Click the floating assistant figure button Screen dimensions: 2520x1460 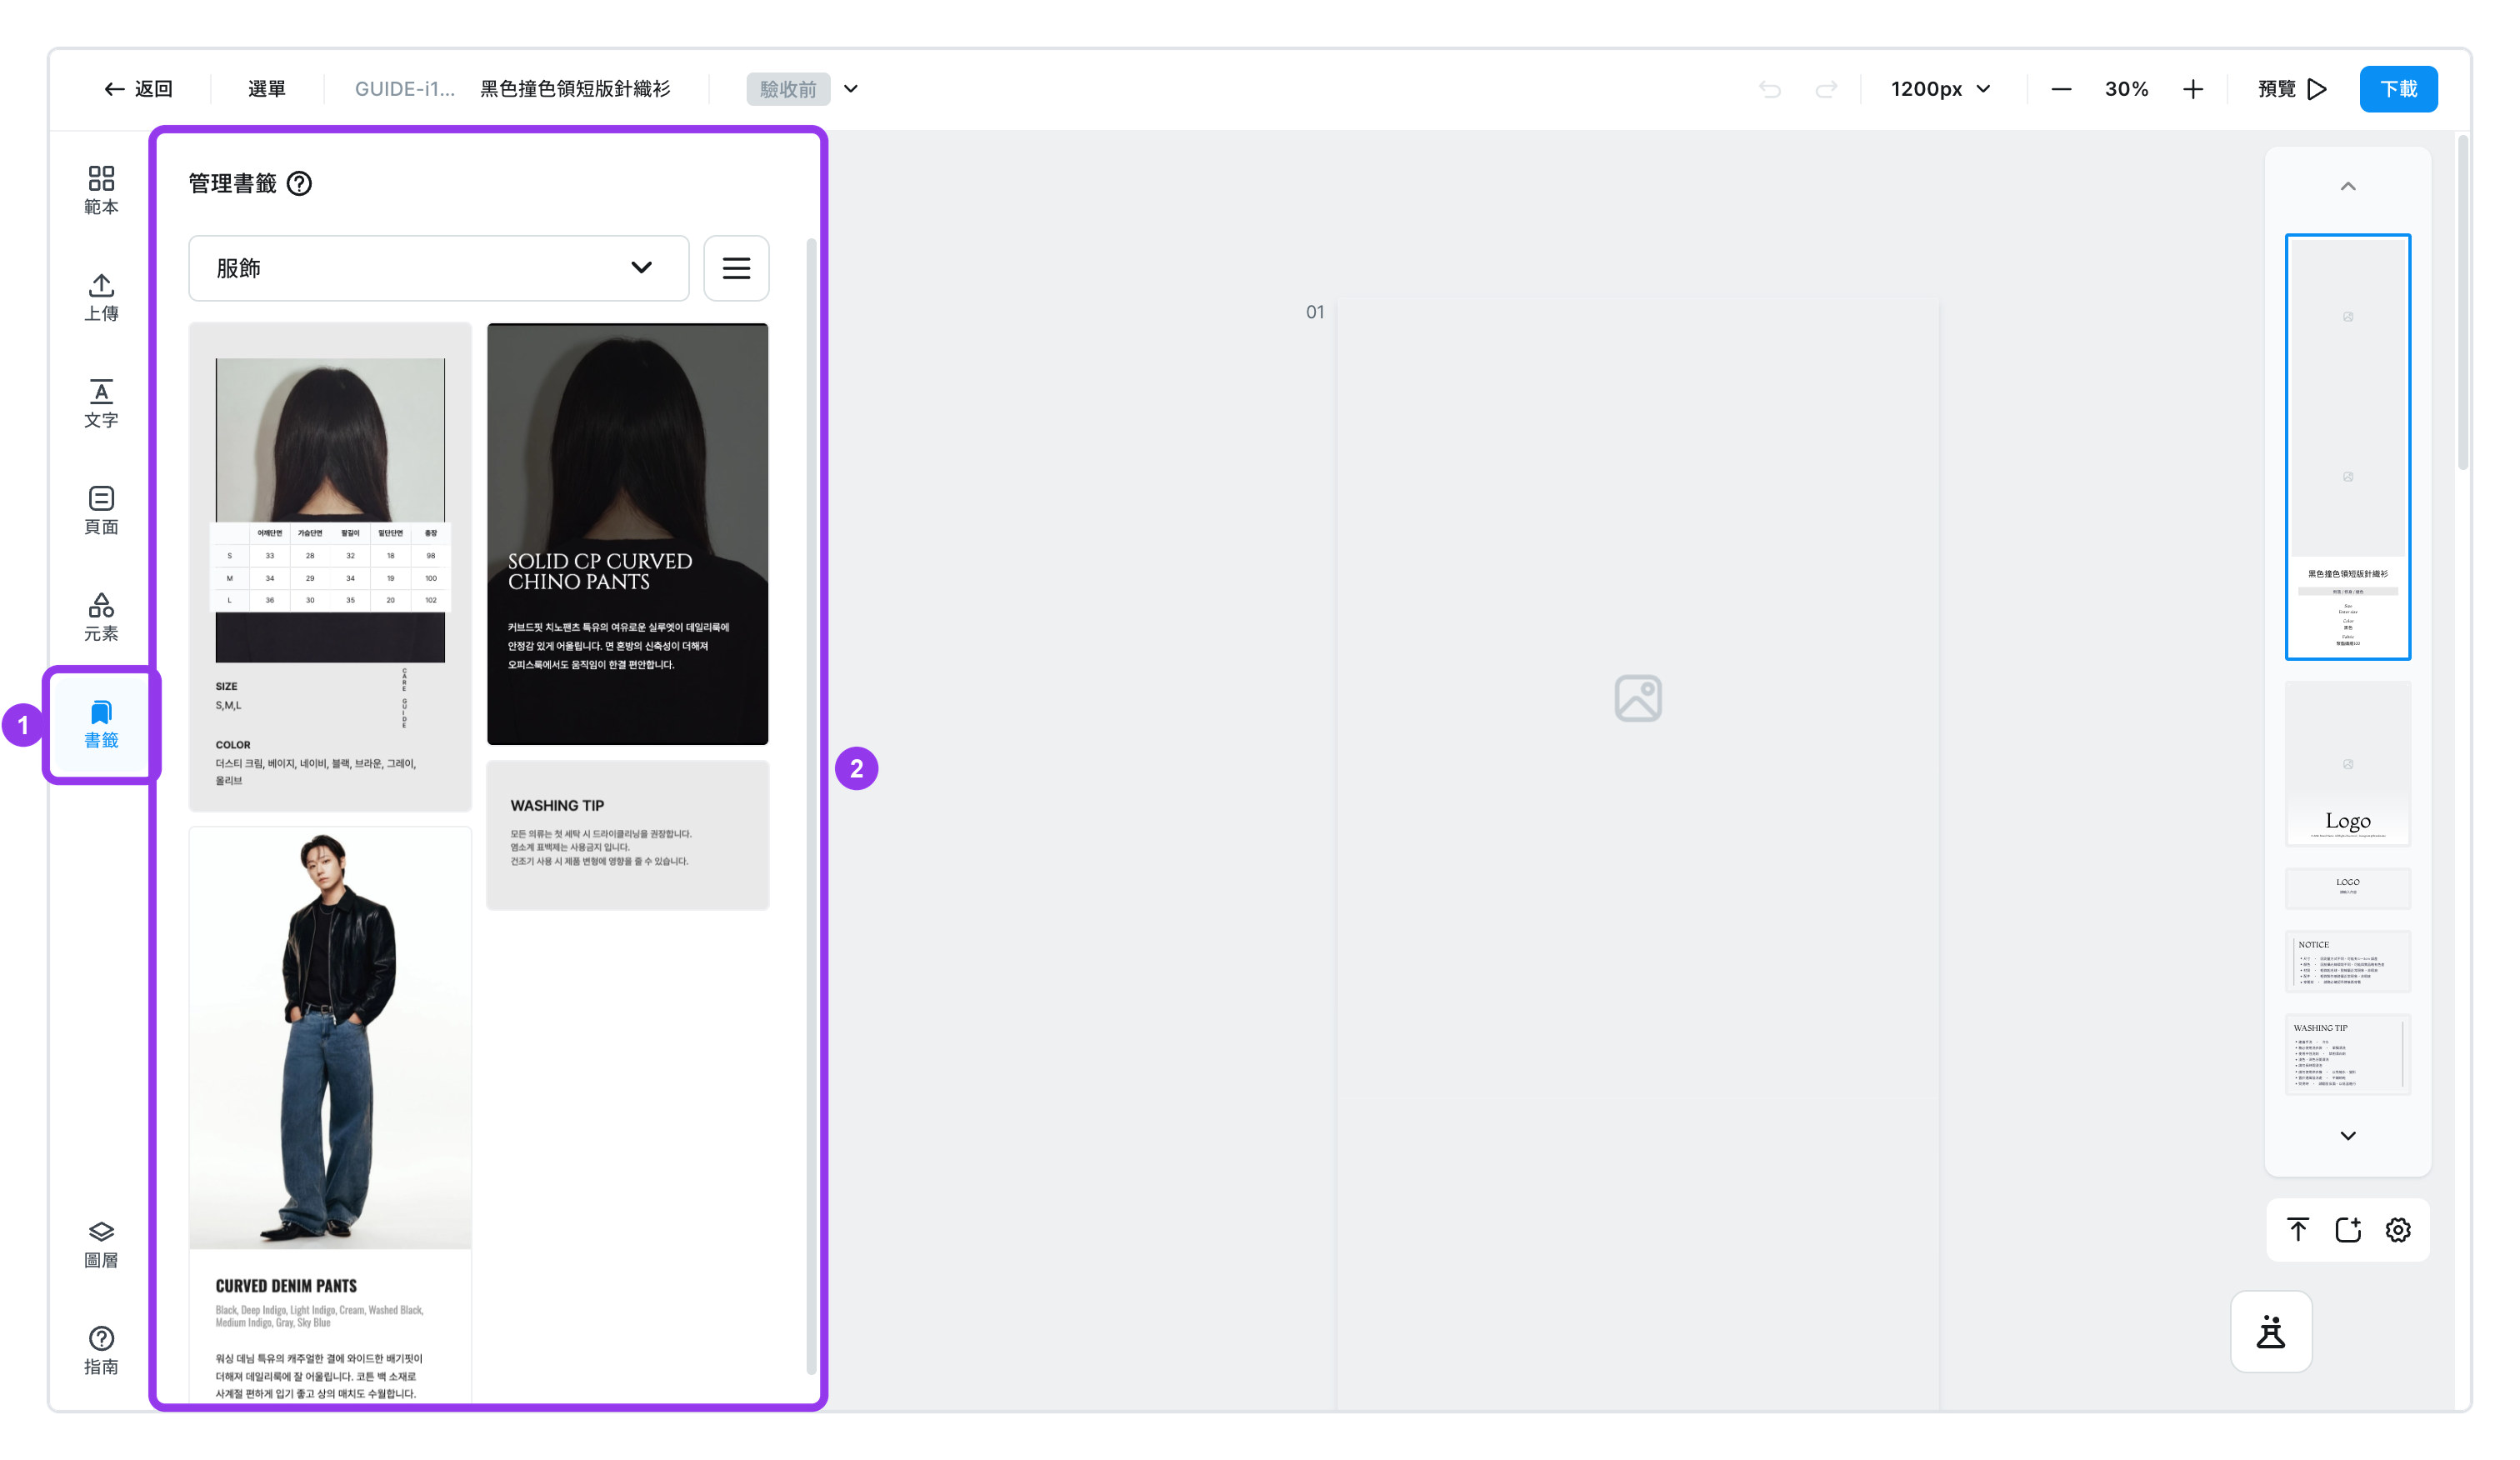click(2271, 1332)
